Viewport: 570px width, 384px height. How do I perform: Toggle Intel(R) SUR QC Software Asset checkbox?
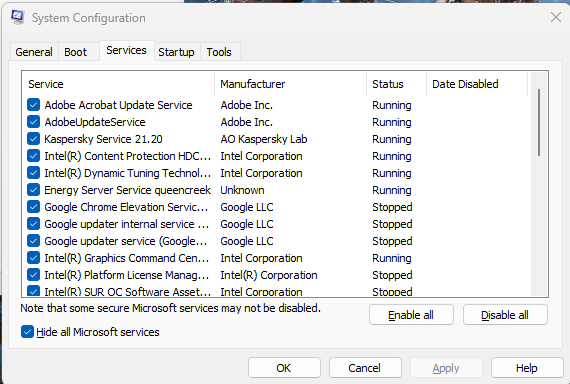[x=33, y=291]
